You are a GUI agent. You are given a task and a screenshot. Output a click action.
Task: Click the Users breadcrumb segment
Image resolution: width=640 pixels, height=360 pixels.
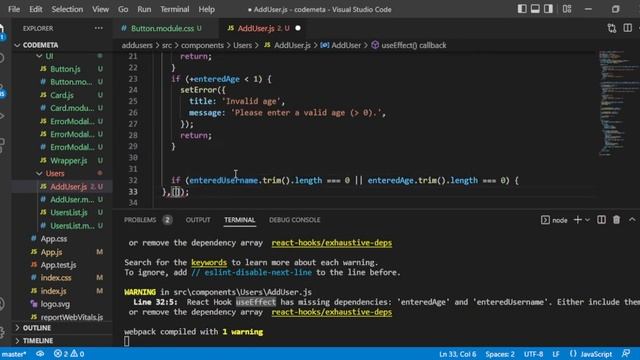[242, 45]
